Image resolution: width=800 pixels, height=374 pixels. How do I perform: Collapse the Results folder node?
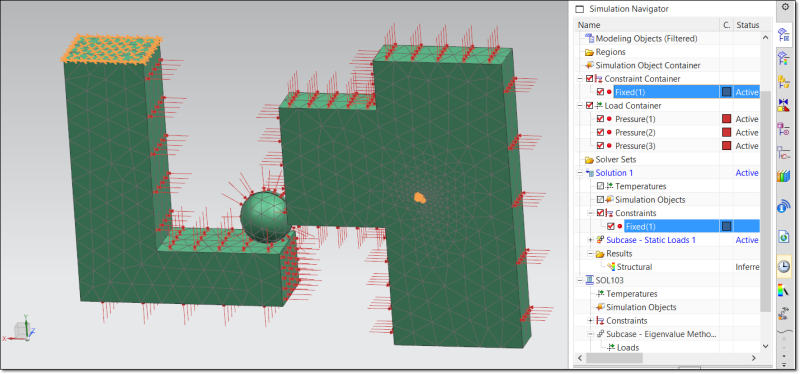pyautogui.click(x=591, y=254)
